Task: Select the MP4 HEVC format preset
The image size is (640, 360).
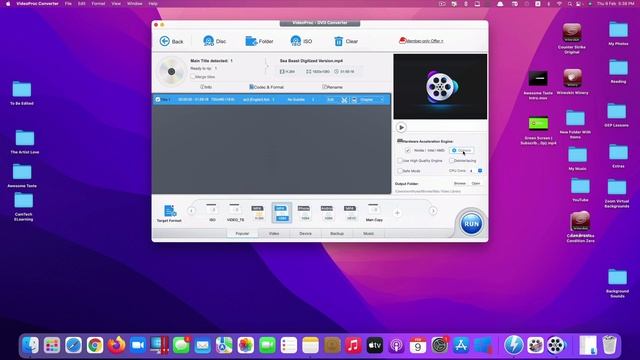Action: click(350, 213)
